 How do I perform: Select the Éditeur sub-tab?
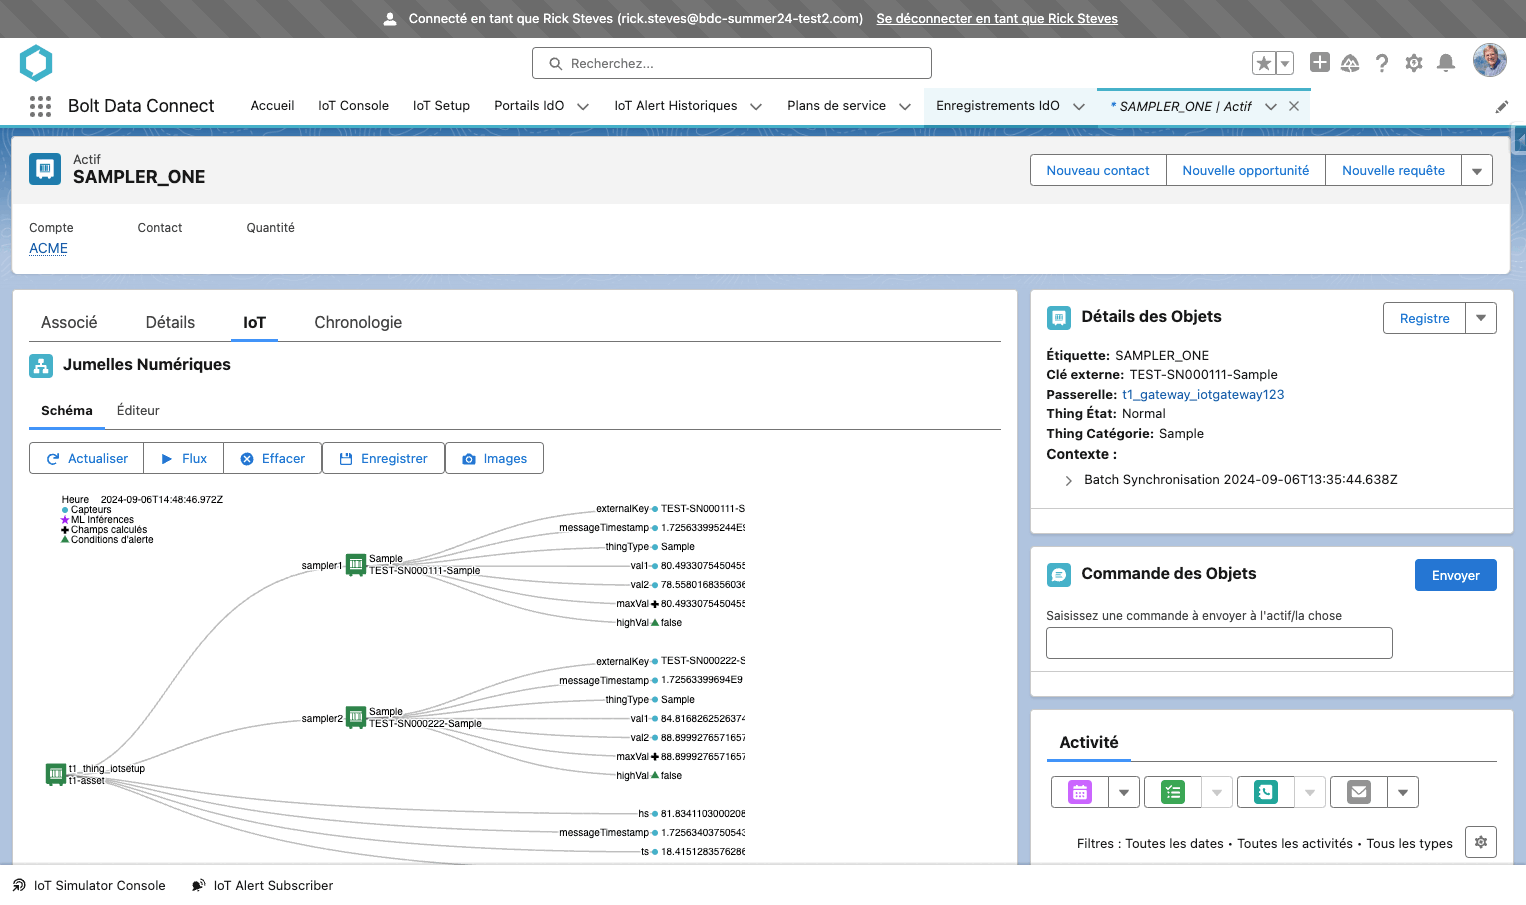138,410
